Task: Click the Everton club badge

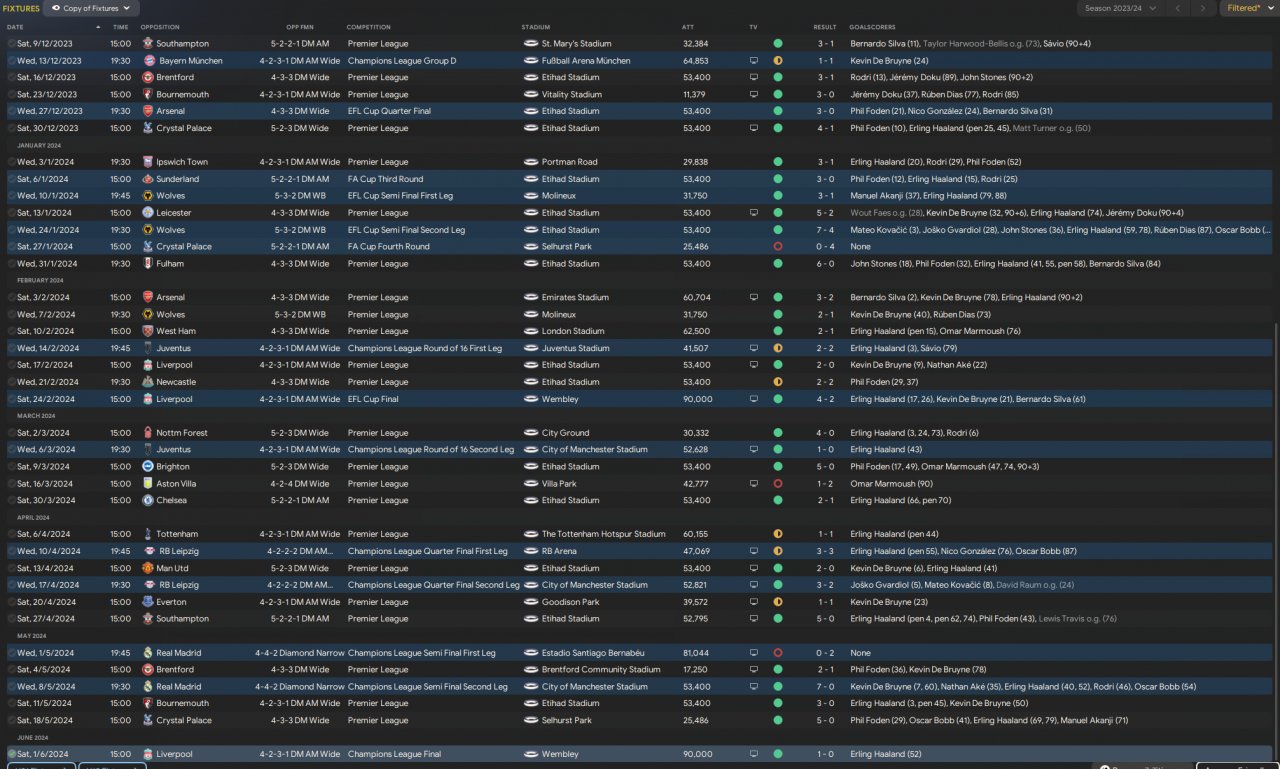Action: coord(148,602)
